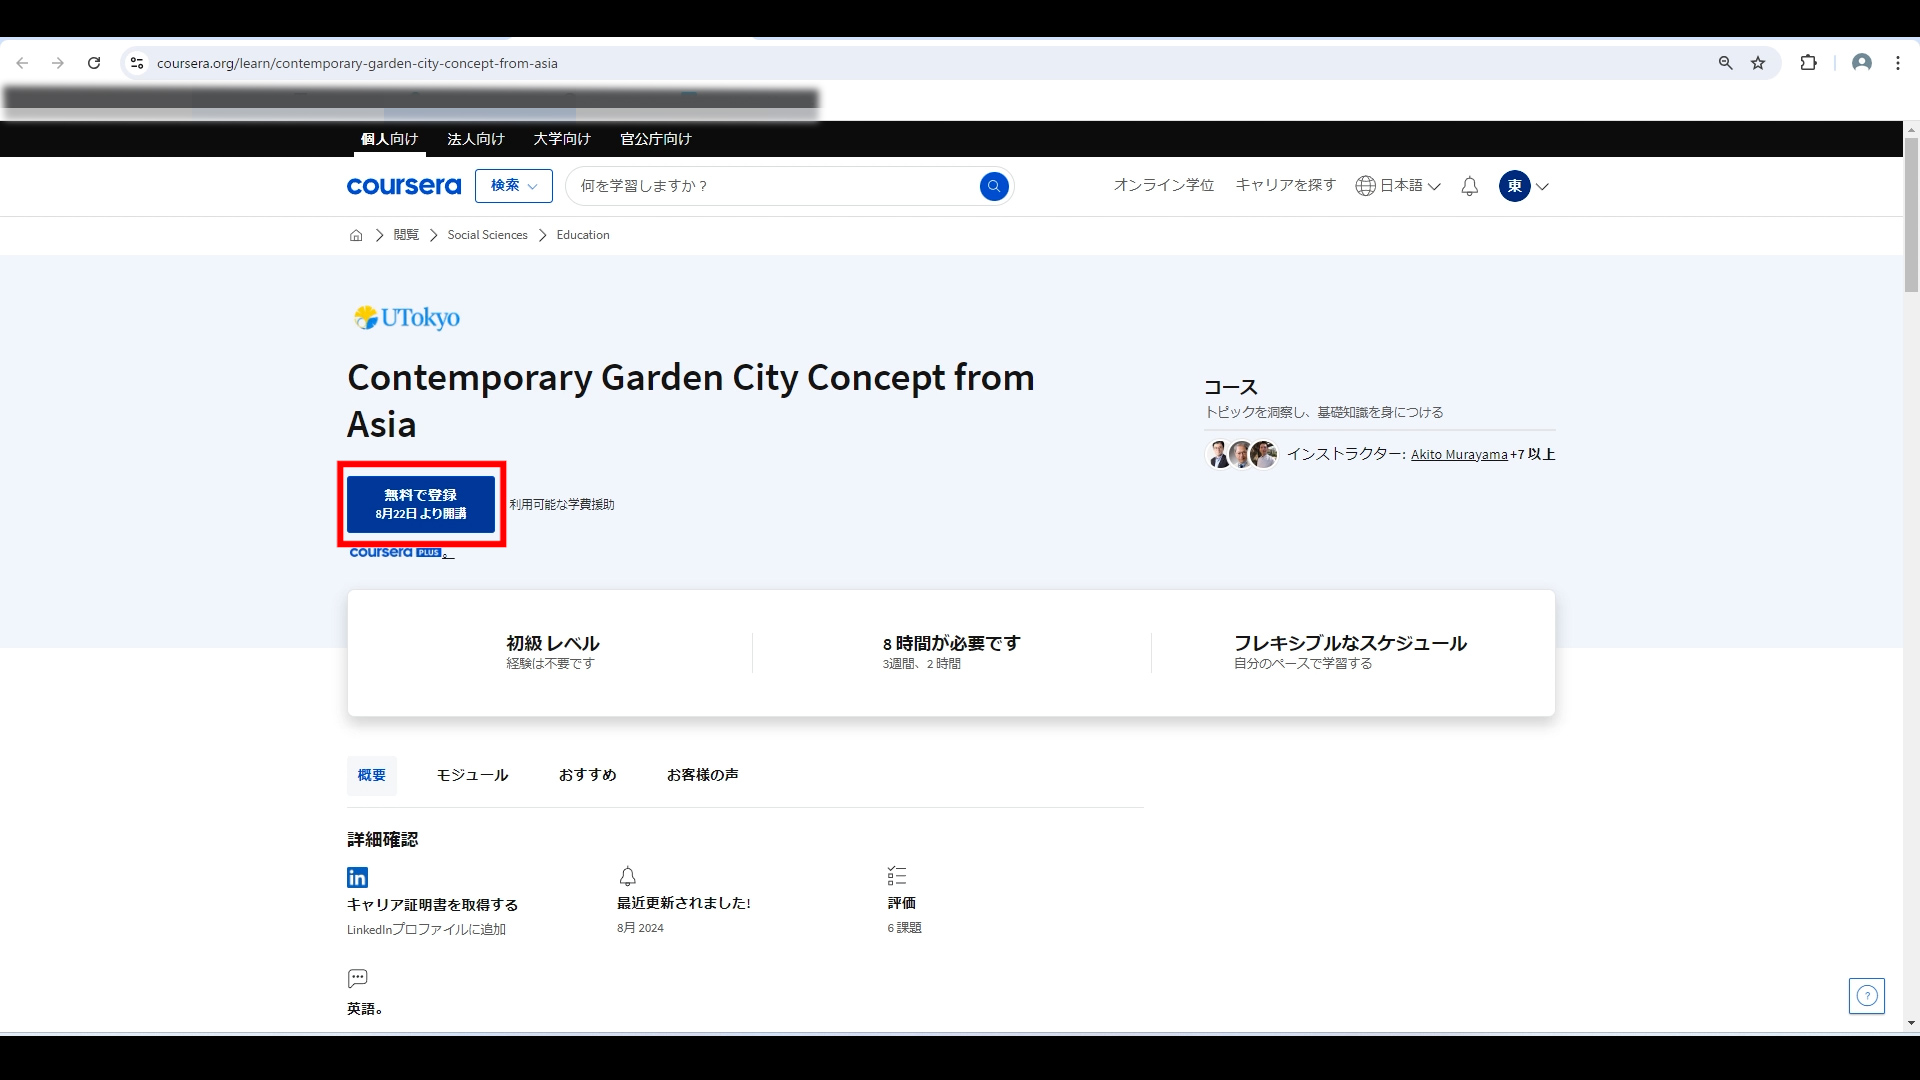The height and width of the screenshot is (1080, 1920).
Task: Select 法人向け in top bar
Action: point(475,139)
